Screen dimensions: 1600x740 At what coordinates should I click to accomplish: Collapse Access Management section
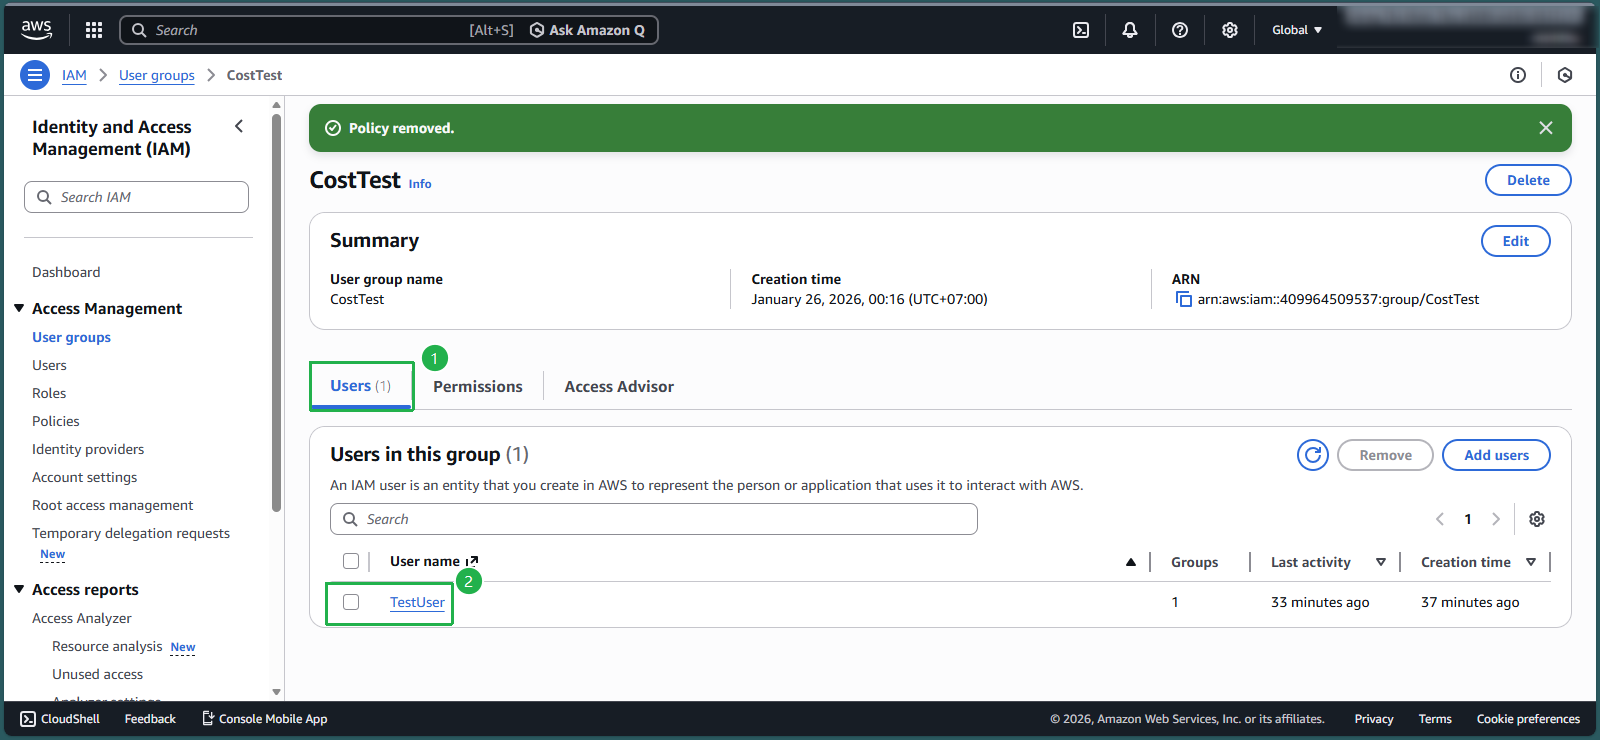pyautogui.click(x=19, y=308)
